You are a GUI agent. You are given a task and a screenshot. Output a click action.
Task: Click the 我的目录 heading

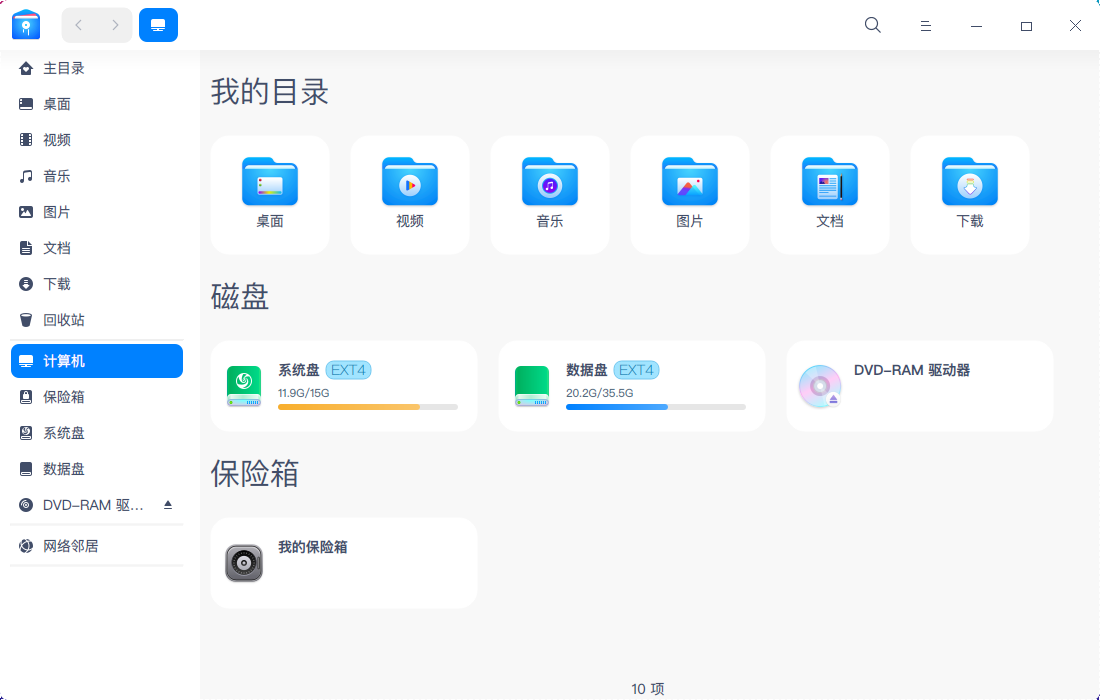pos(270,92)
